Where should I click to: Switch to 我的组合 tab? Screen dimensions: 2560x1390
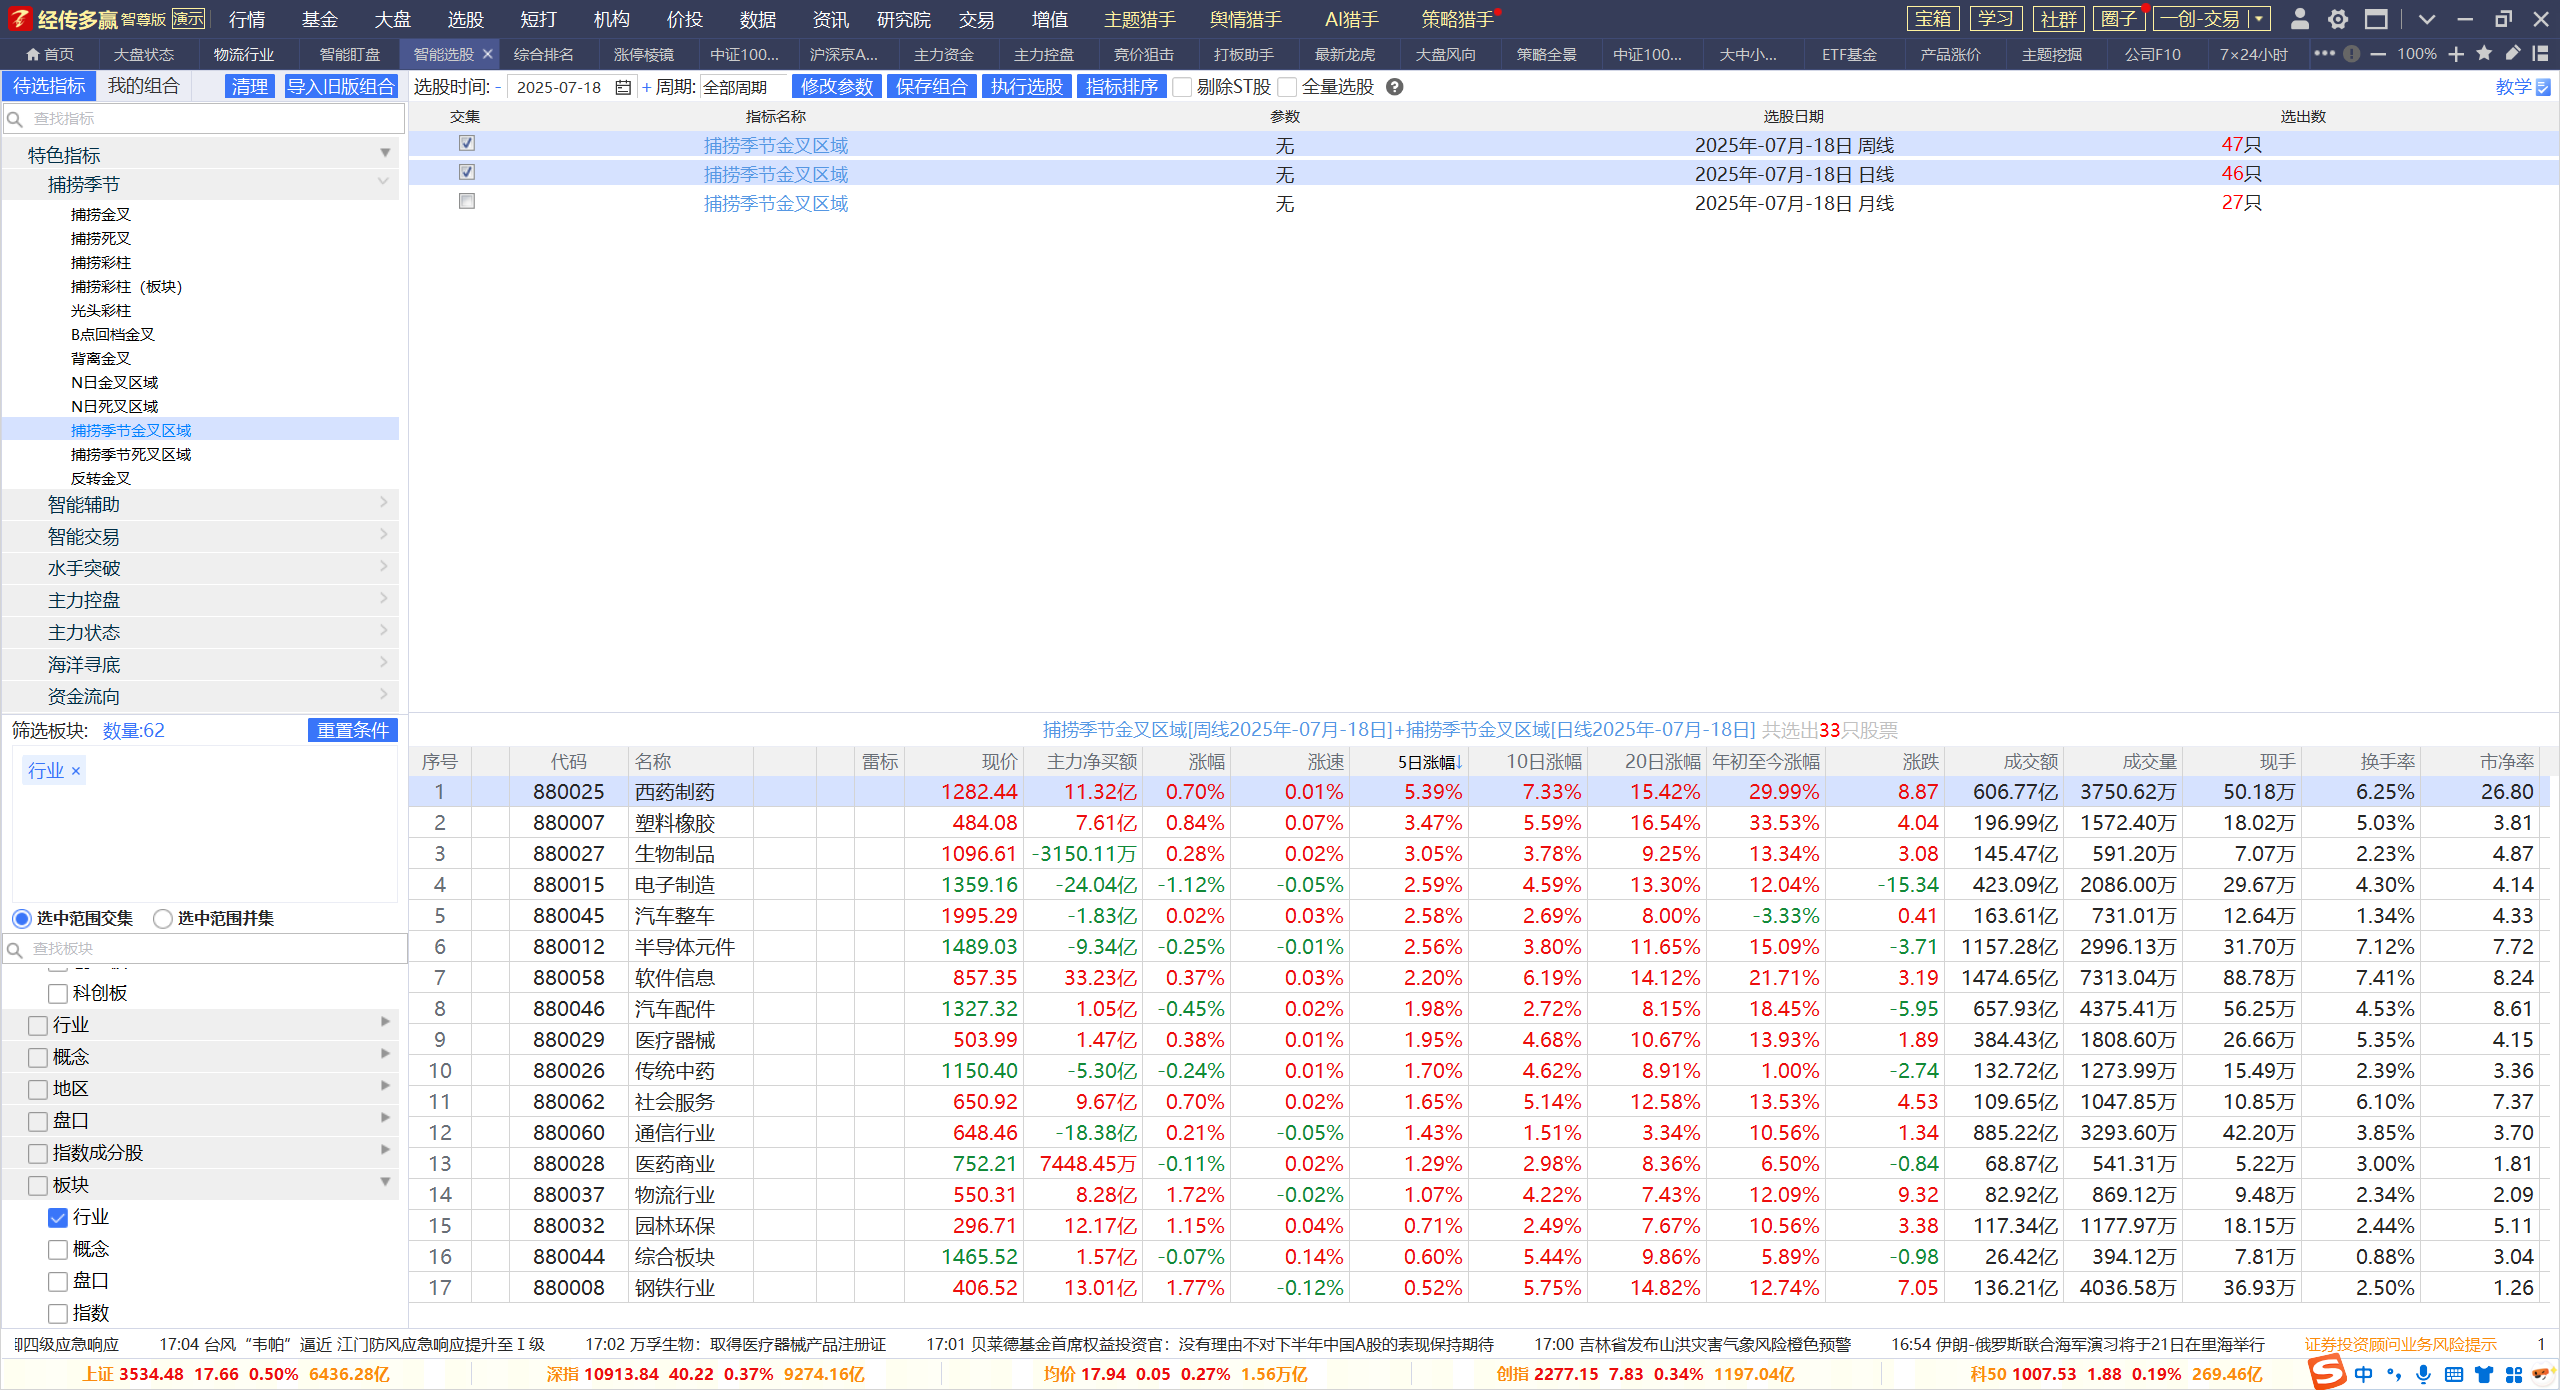tap(143, 86)
